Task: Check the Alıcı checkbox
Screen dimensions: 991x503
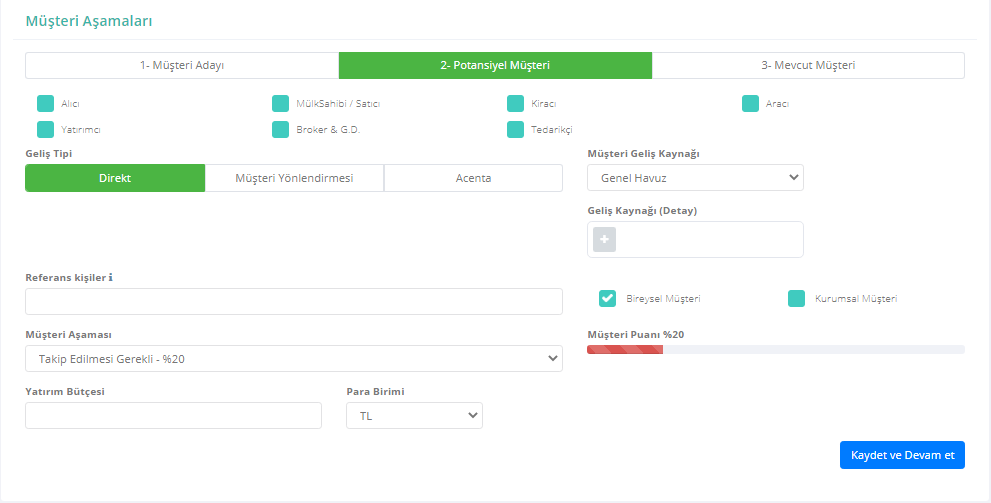Action: 46,104
